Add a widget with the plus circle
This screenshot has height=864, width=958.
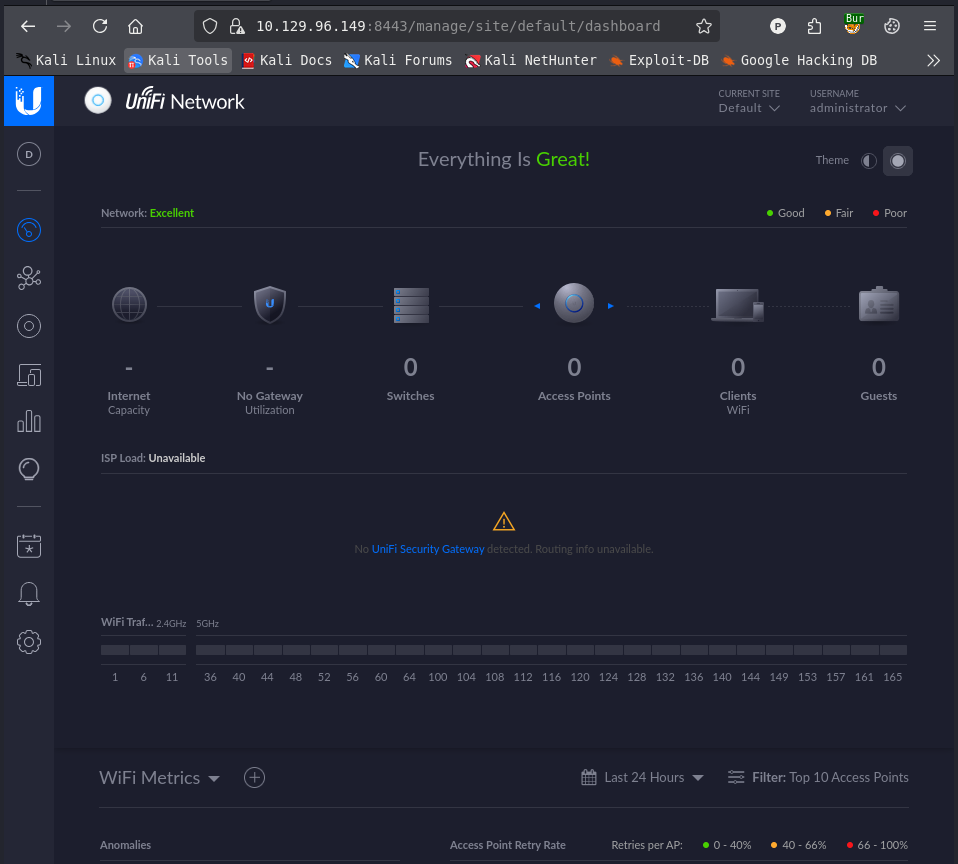254,777
